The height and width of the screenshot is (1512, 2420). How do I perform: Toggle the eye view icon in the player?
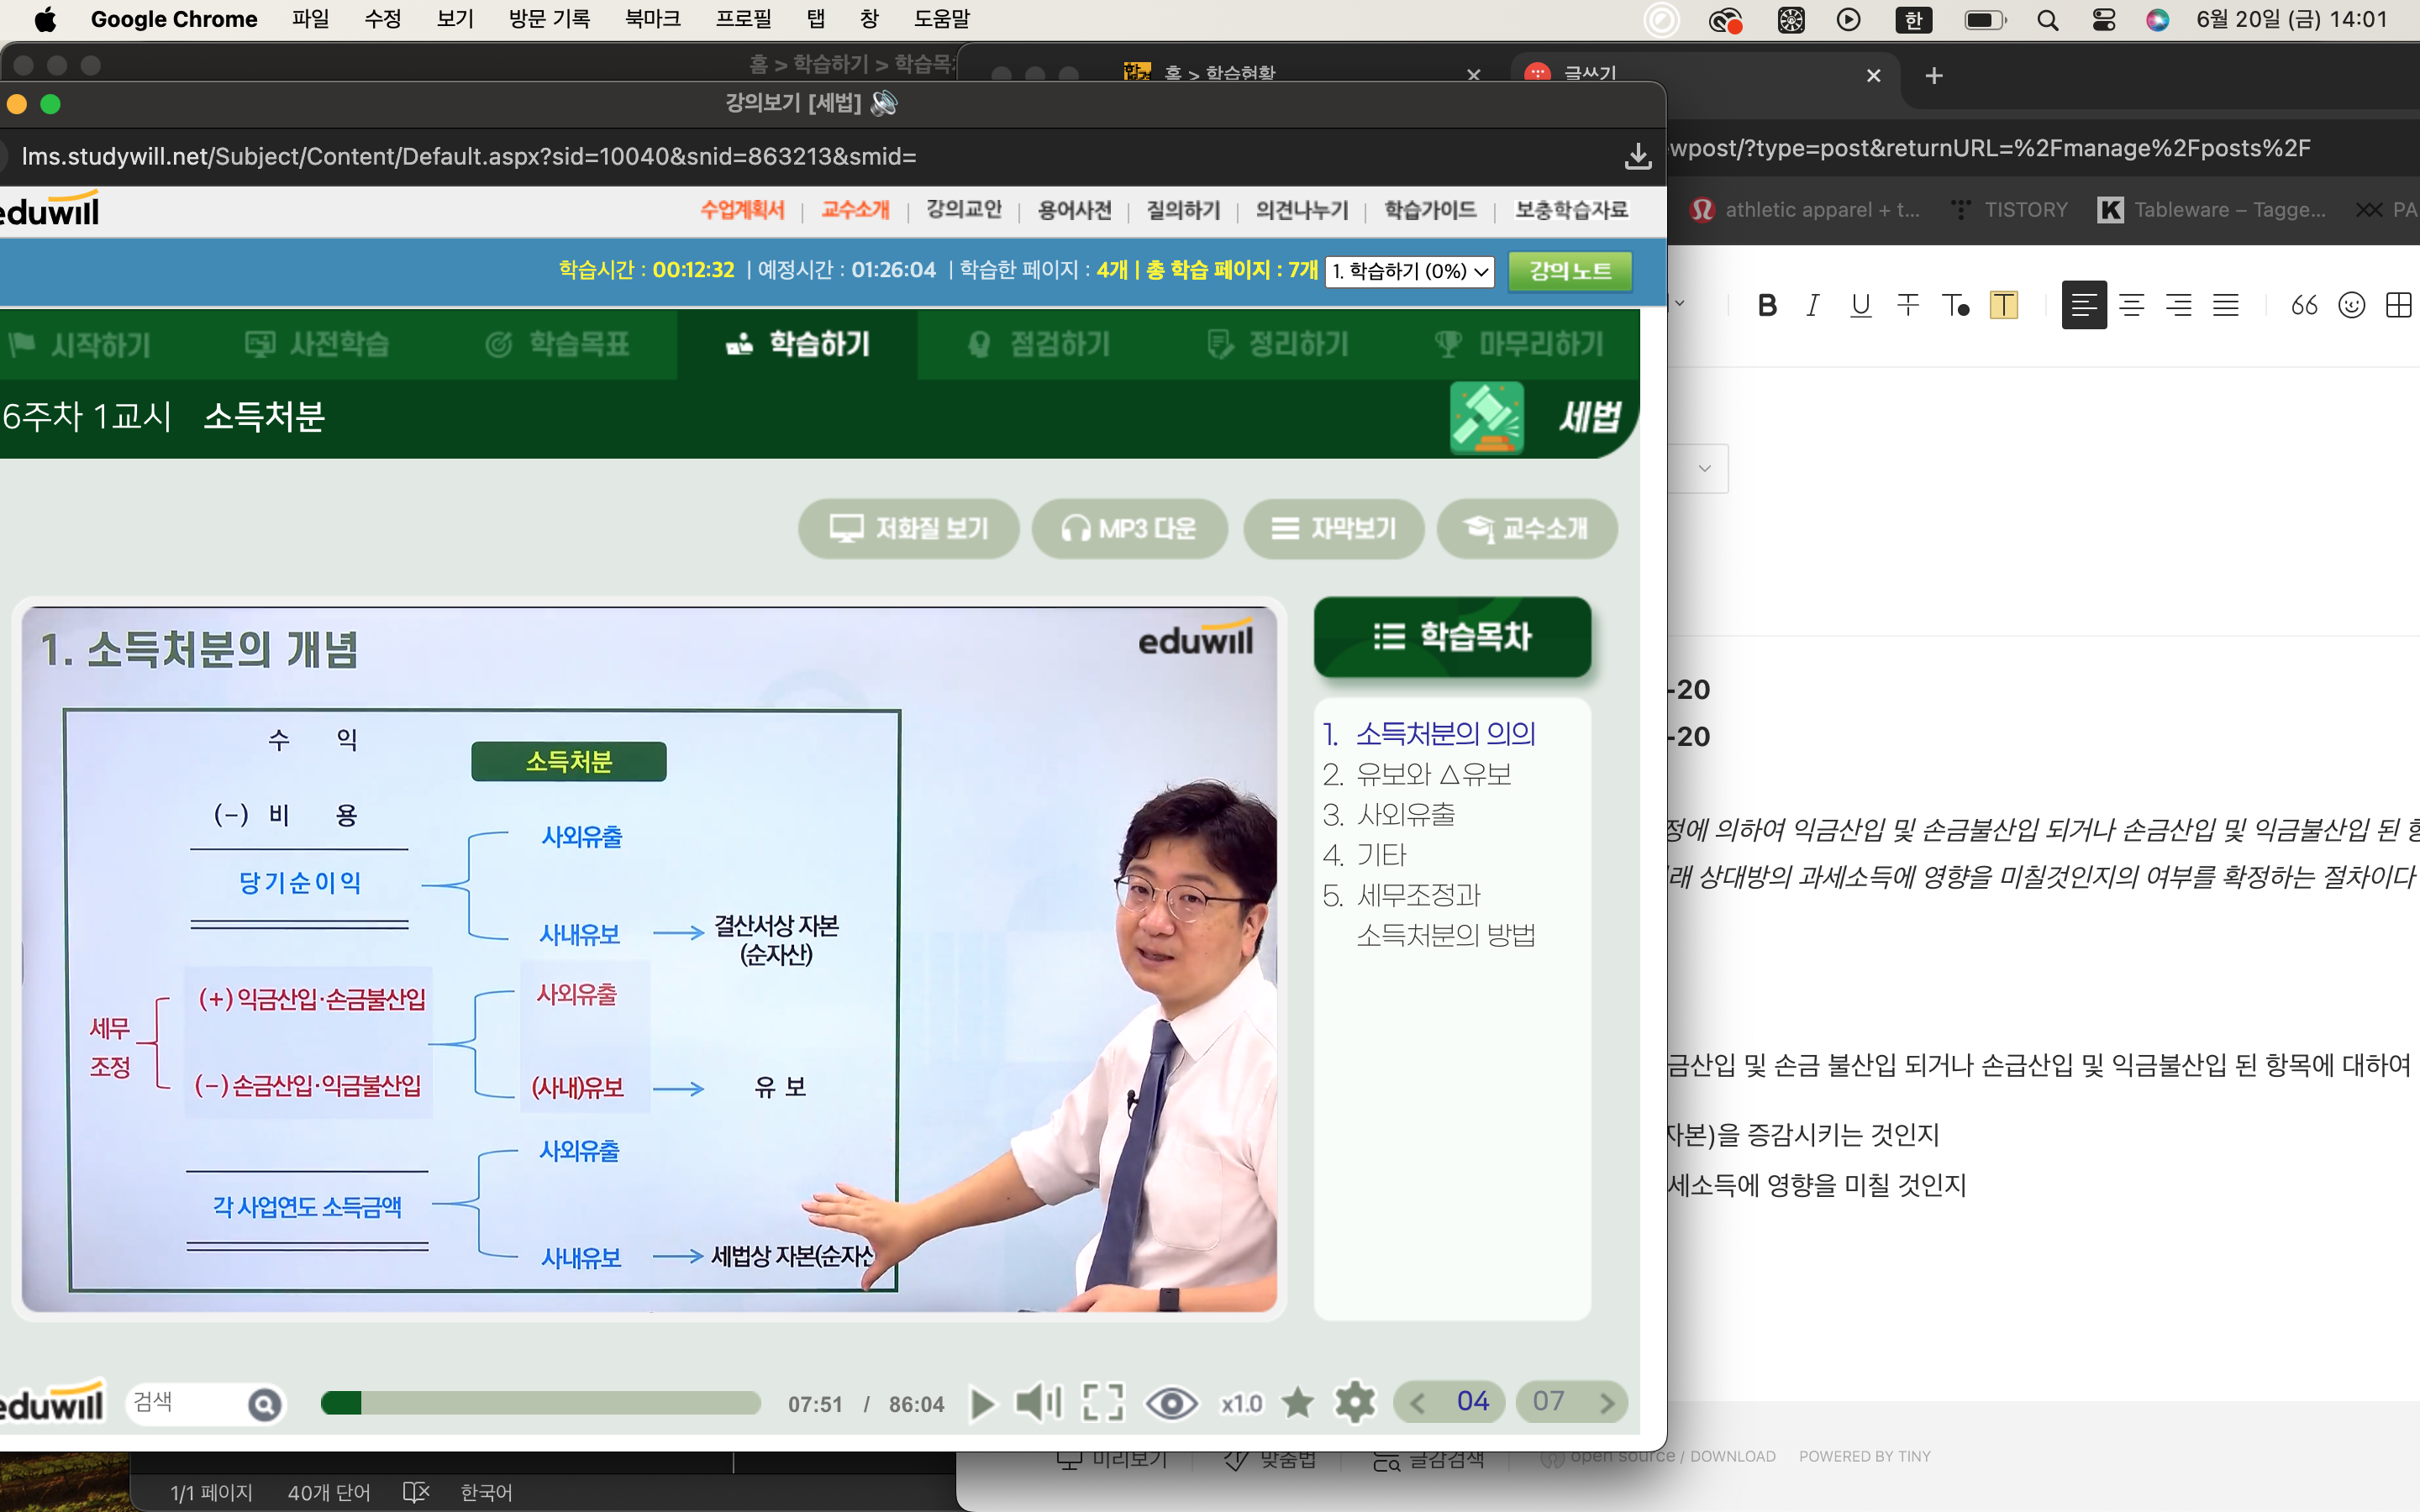(x=1171, y=1403)
